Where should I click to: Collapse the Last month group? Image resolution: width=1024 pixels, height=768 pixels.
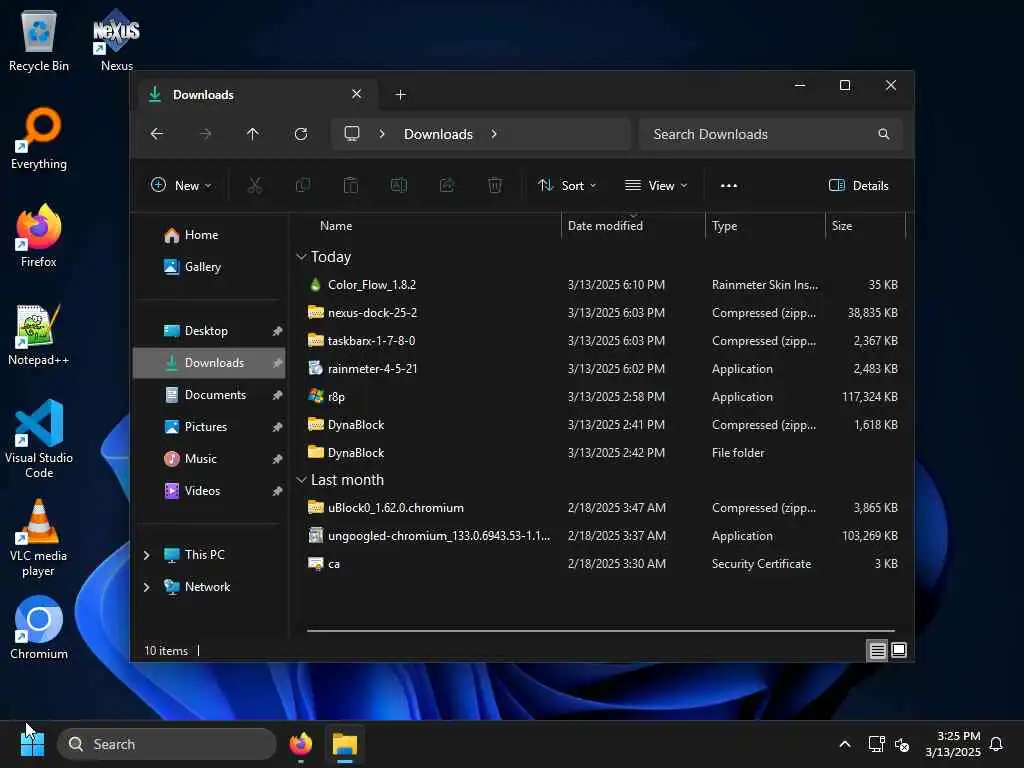click(x=301, y=480)
